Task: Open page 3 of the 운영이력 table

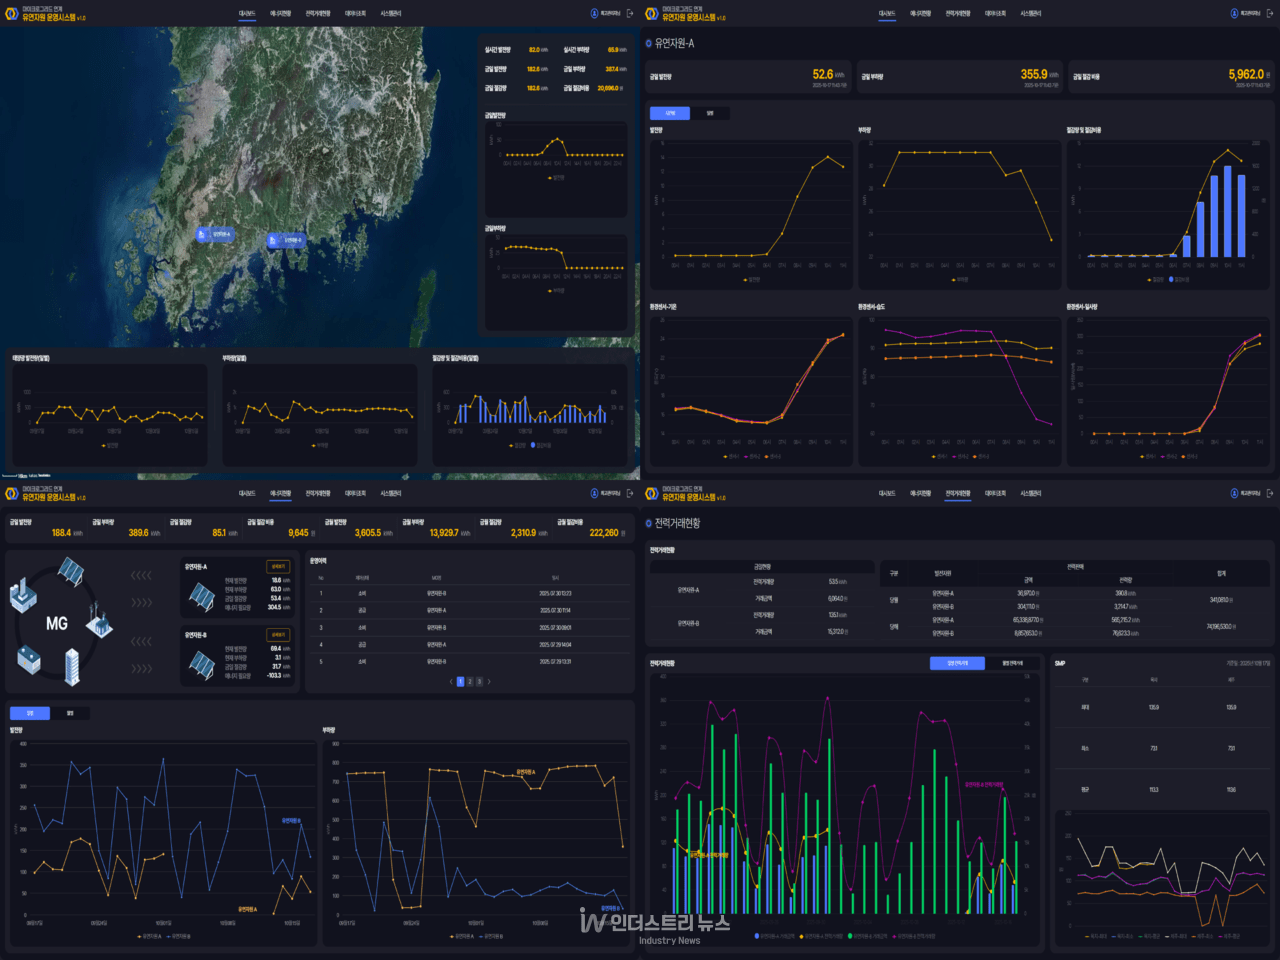Action: tap(479, 681)
